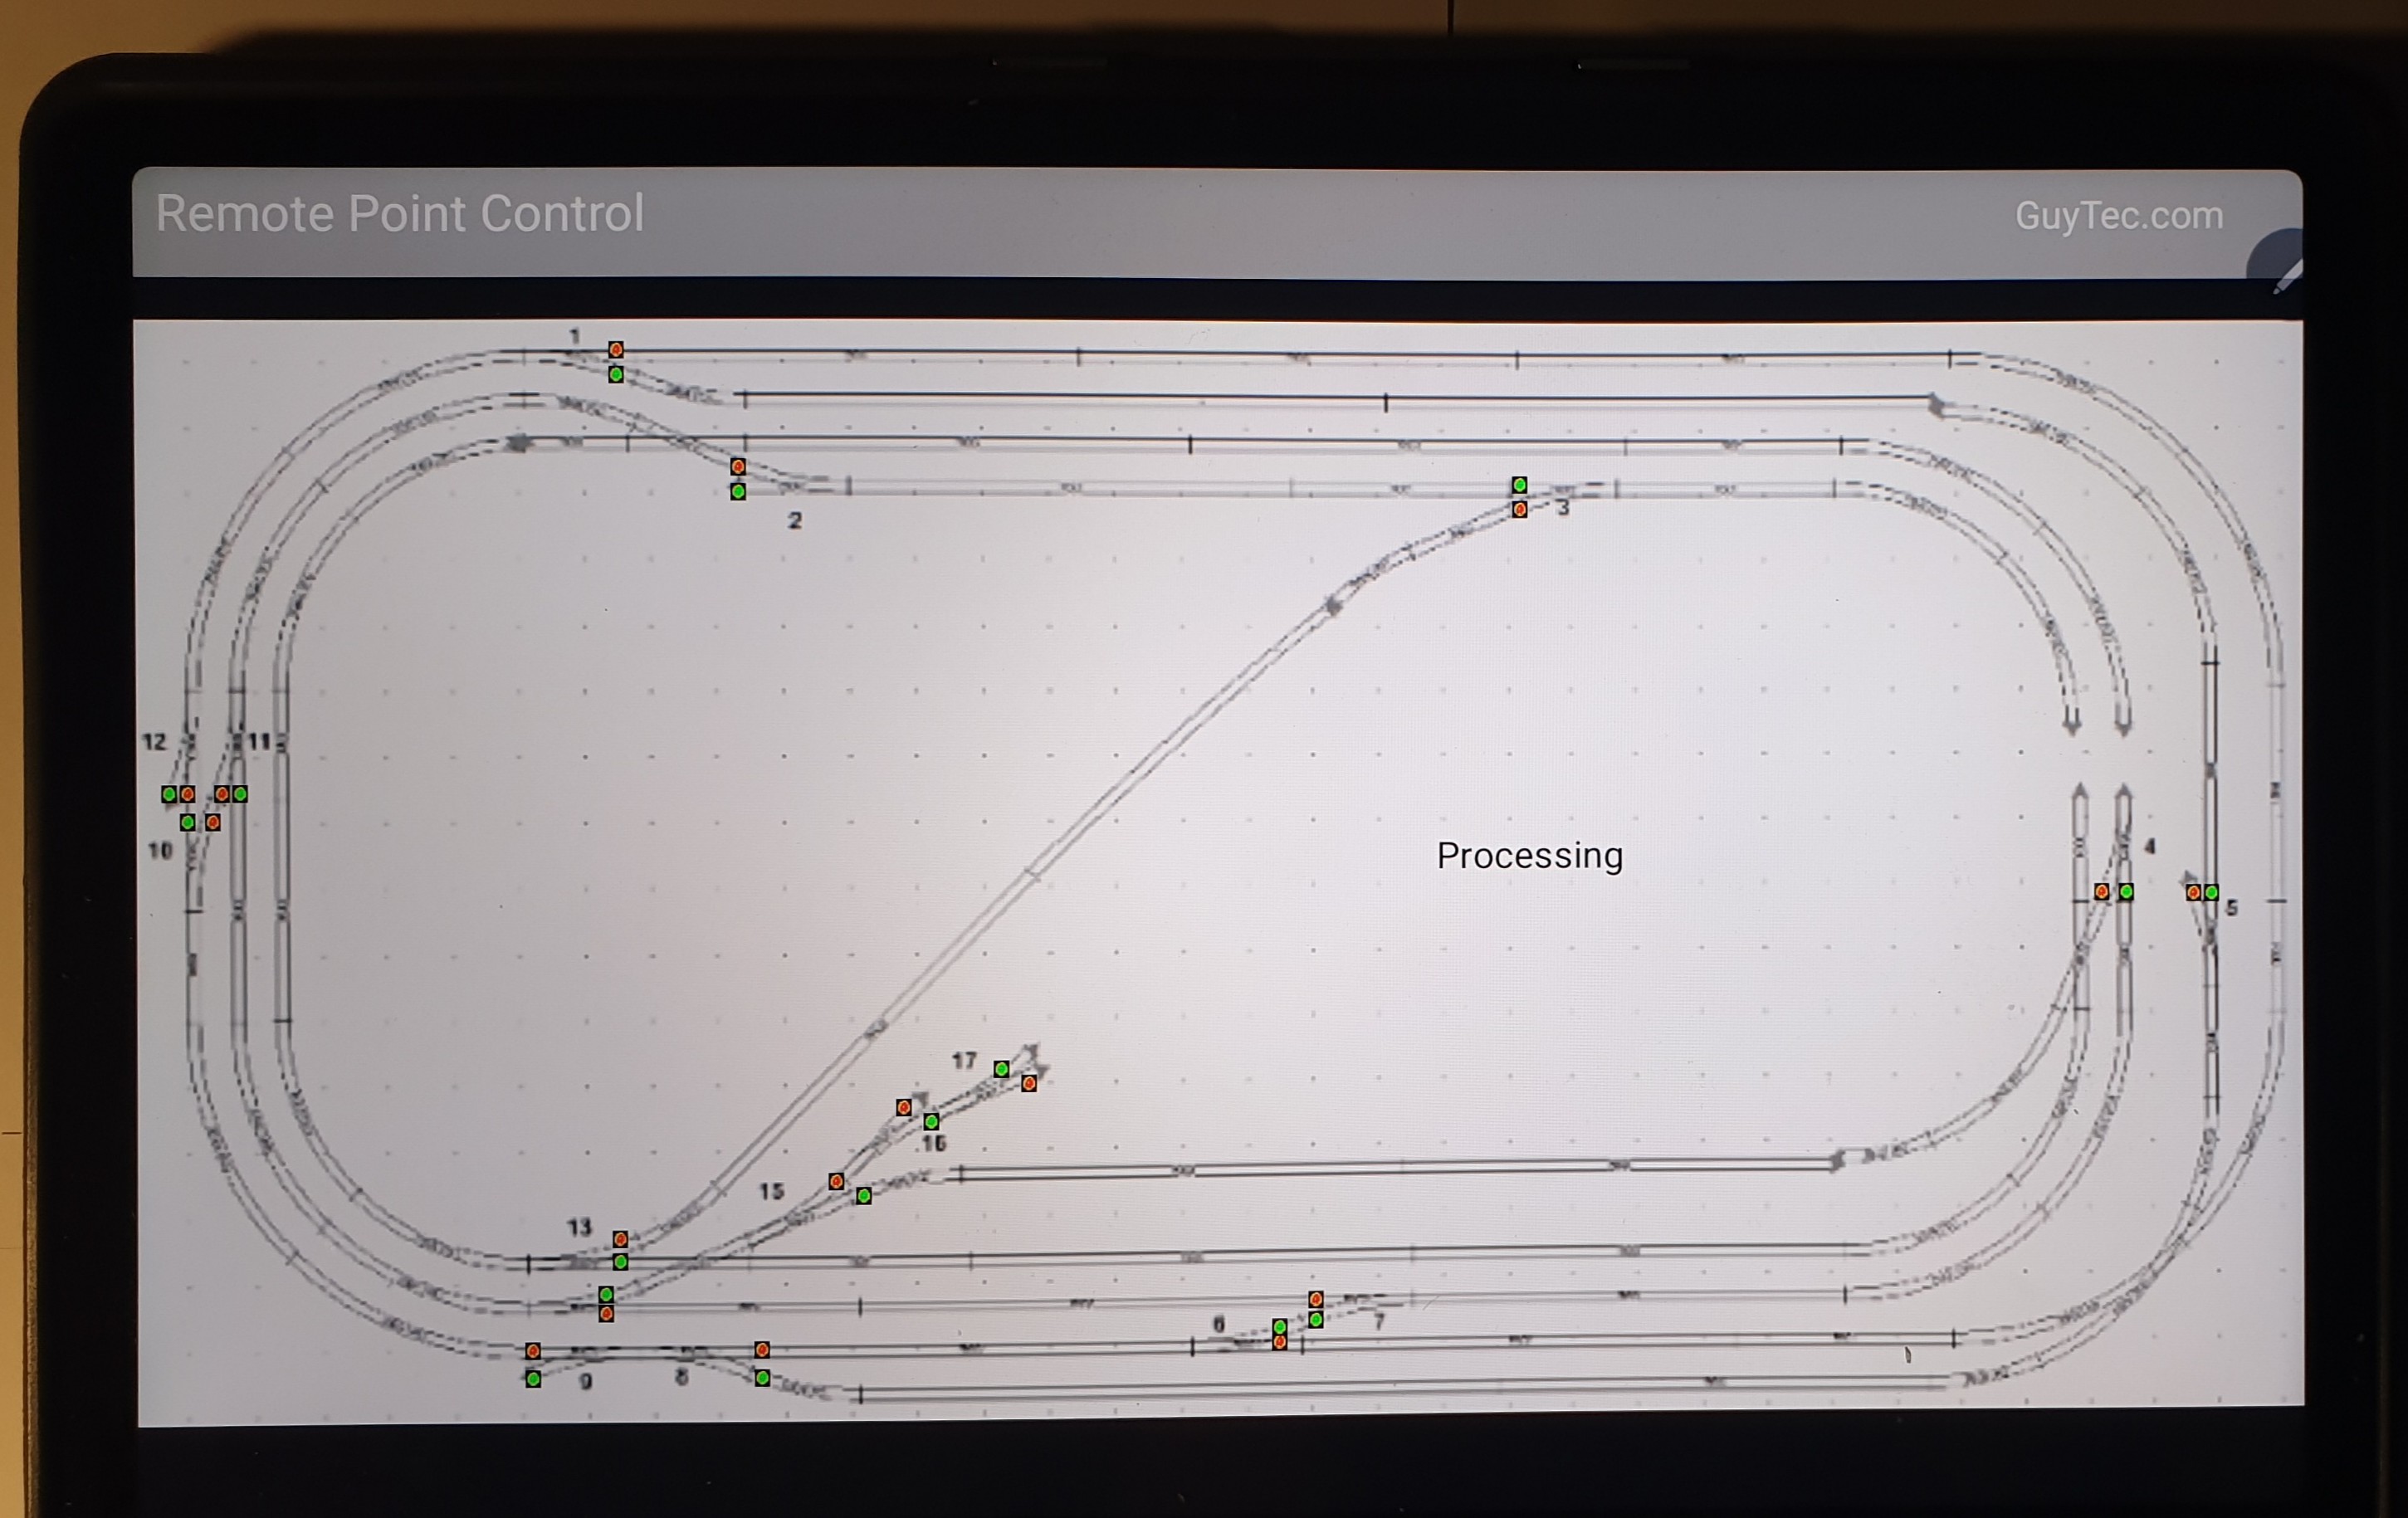Screen dimensions: 2408x1518
Task: Set point 15 with the red button
Action: coord(837,1182)
